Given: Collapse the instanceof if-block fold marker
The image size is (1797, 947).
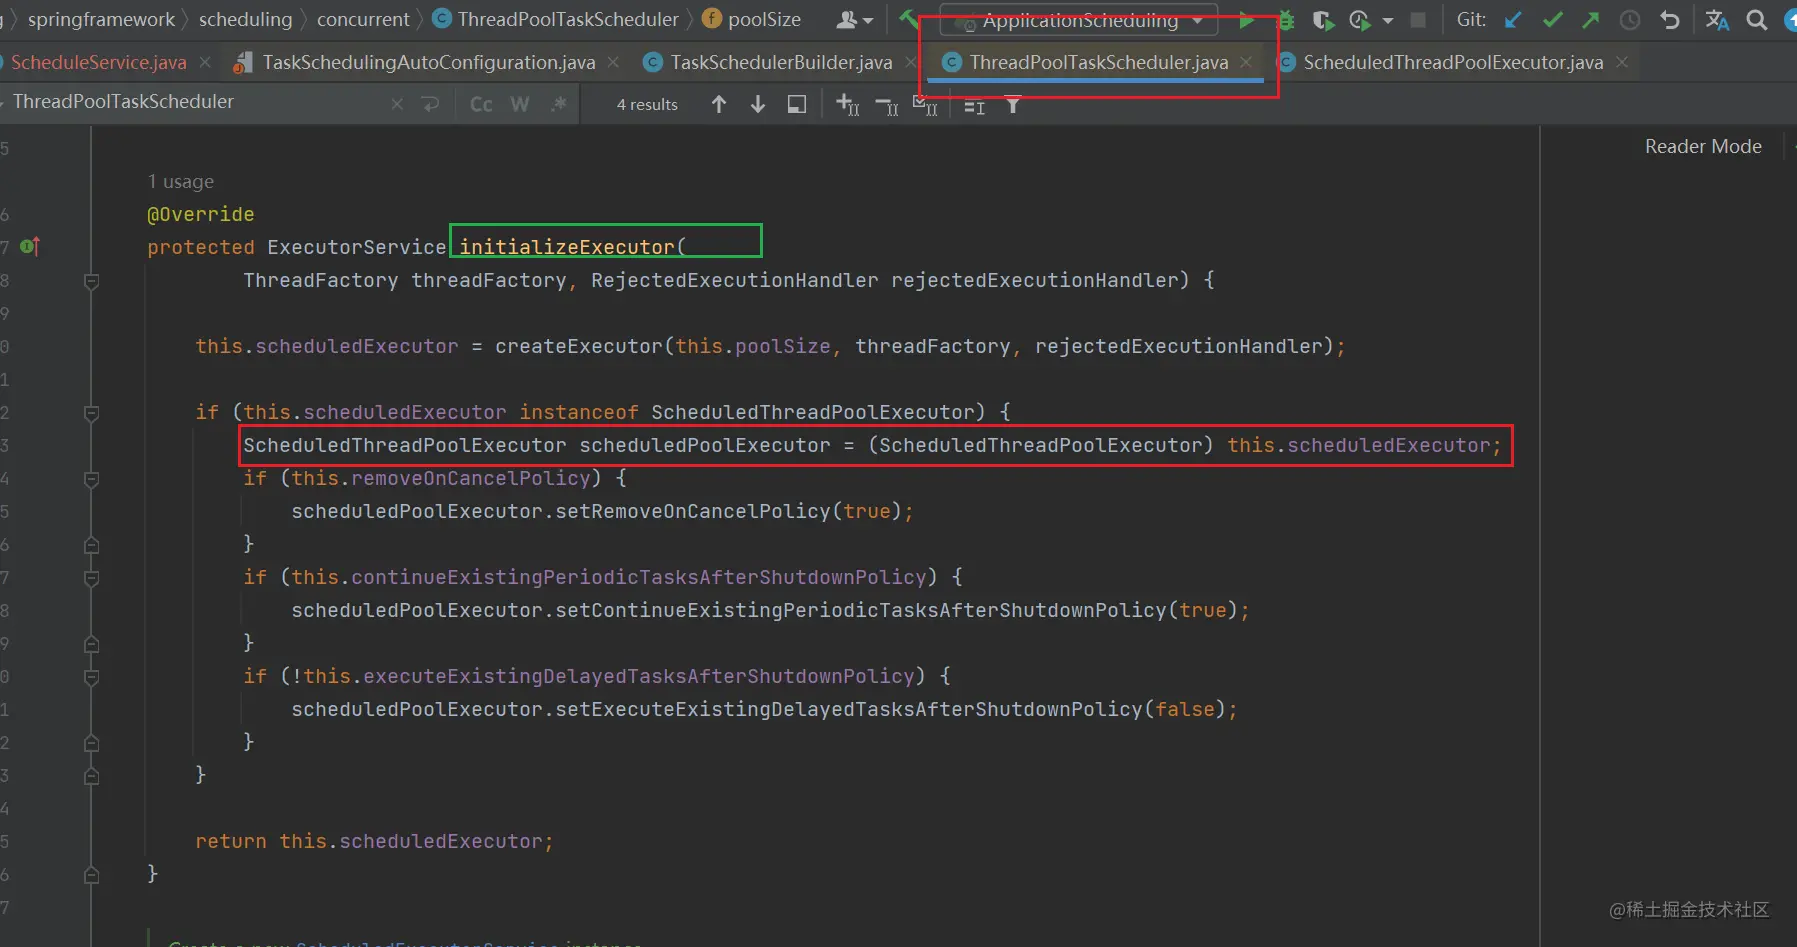Looking at the screenshot, I should [91, 413].
